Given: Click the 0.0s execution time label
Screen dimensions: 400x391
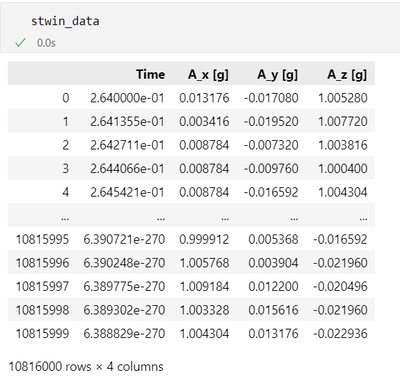Looking at the screenshot, I should [46, 43].
